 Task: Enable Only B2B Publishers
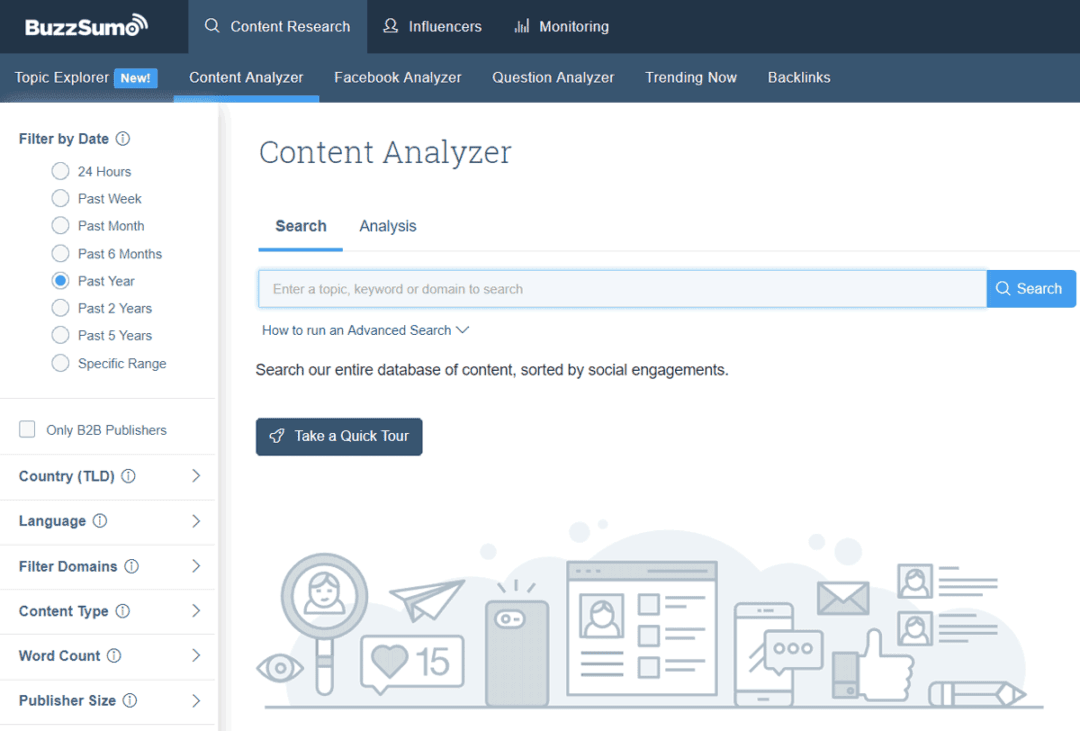[26, 429]
